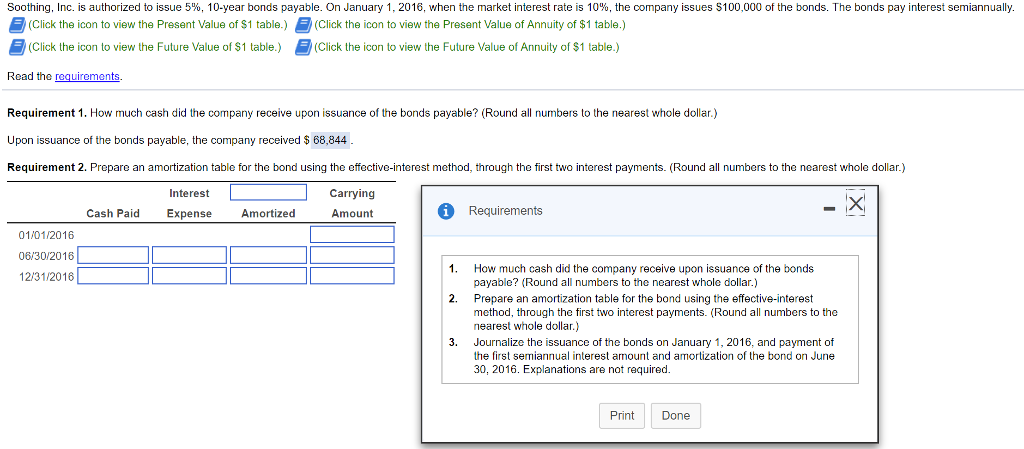The width and height of the screenshot is (1024, 449).
Task: Click the Present Value of Annuity of $1 table text
Action: (x=470, y=25)
